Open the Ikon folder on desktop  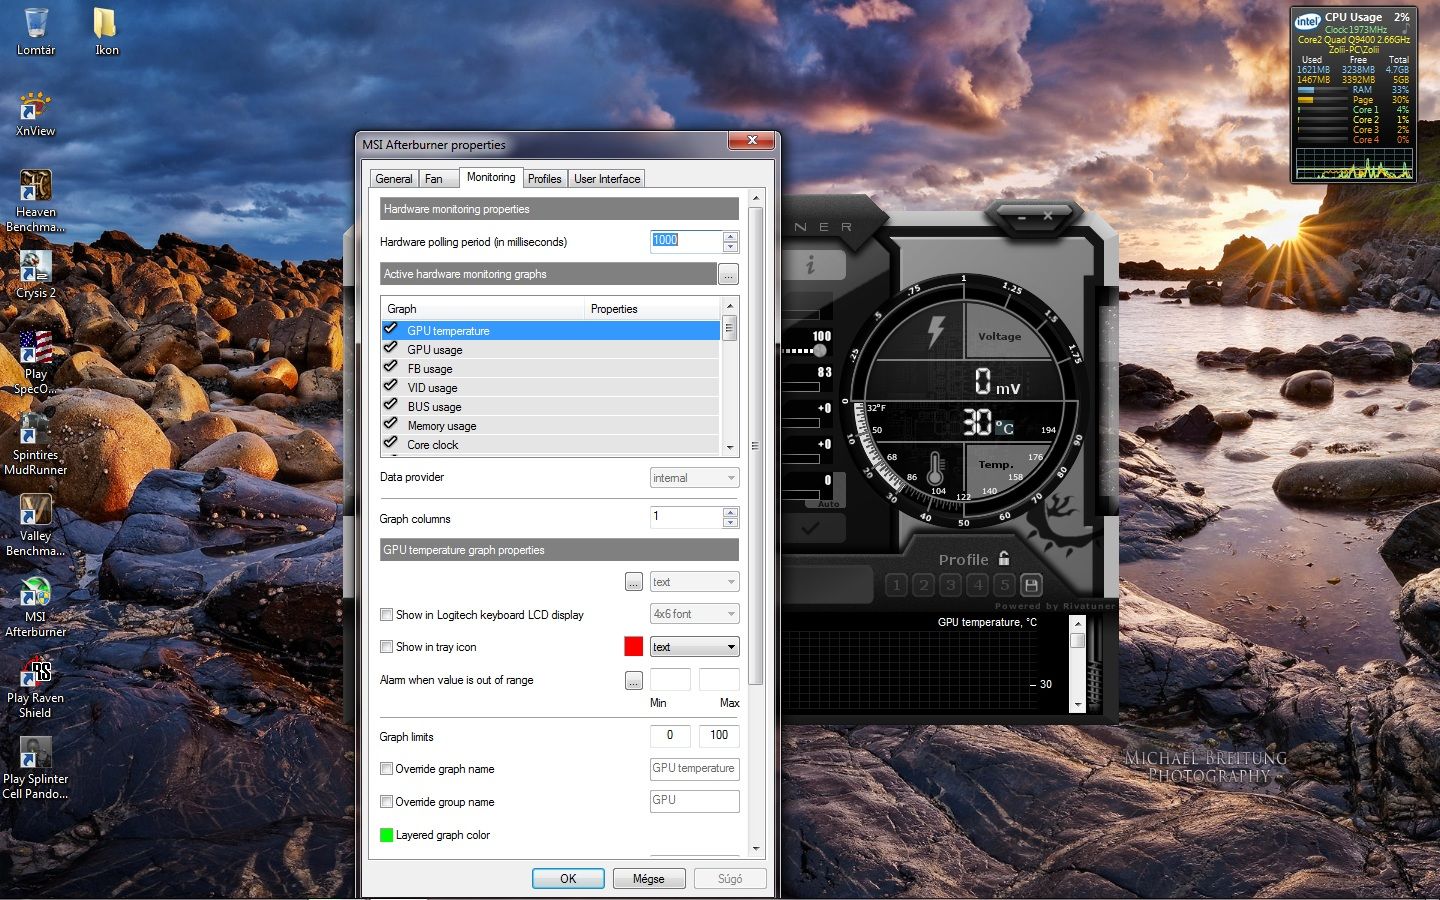(x=106, y=31)
